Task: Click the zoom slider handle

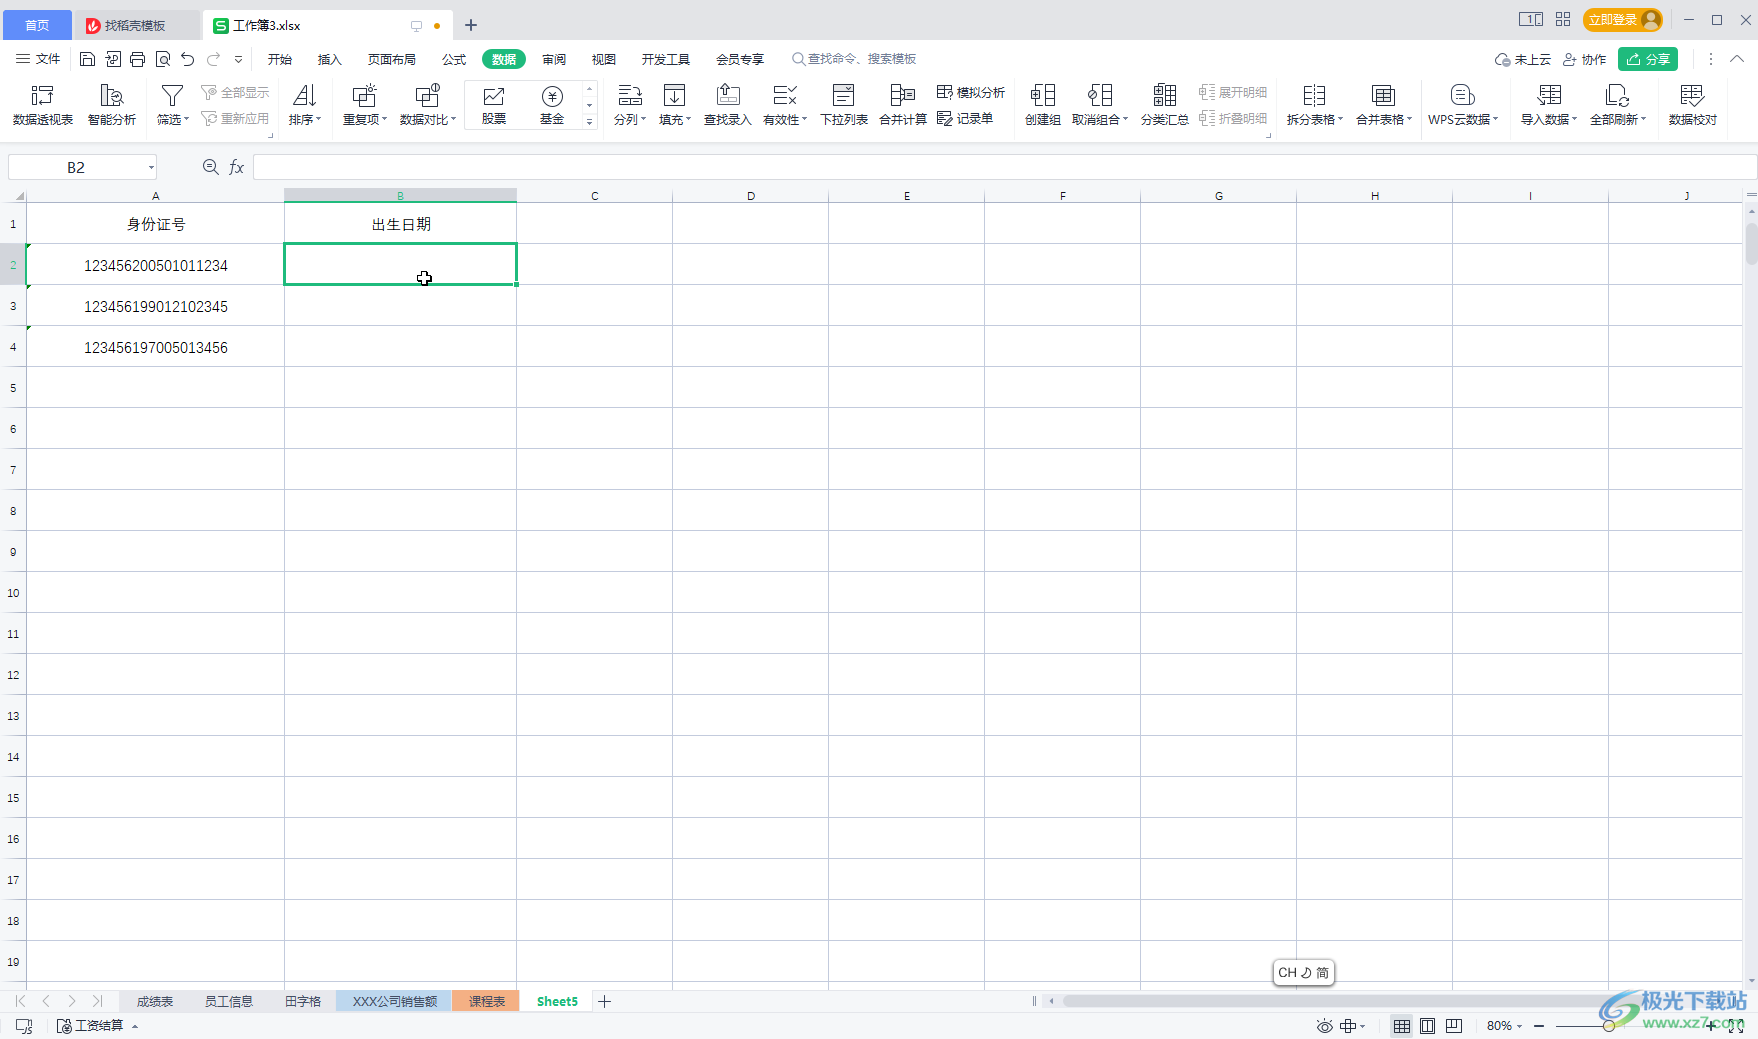Action: coord(1608,1026)
